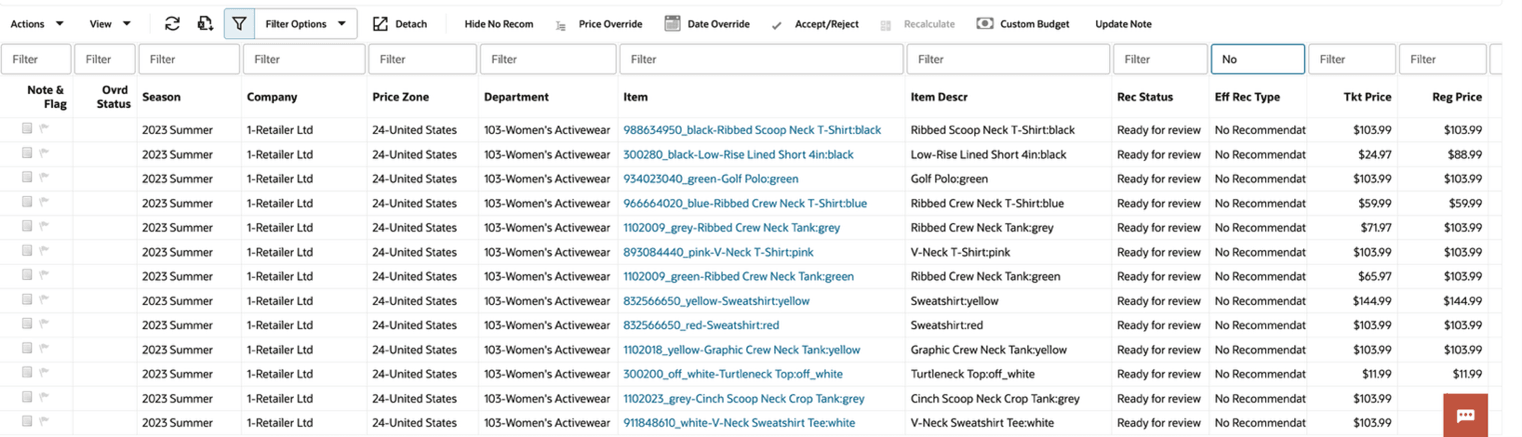Open item 988634950_black-Ribbed Scoop Neck T-Shirt link

pos(752,130)
